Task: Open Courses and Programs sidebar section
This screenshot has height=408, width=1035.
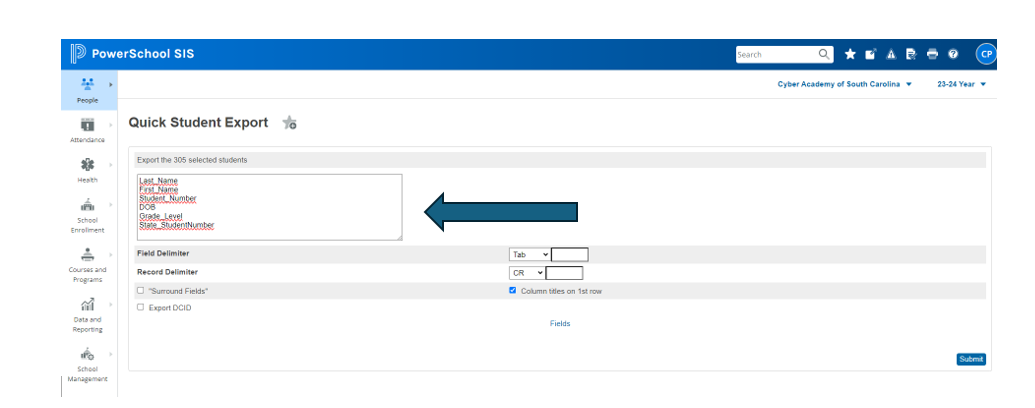Action: coord(88,265)
